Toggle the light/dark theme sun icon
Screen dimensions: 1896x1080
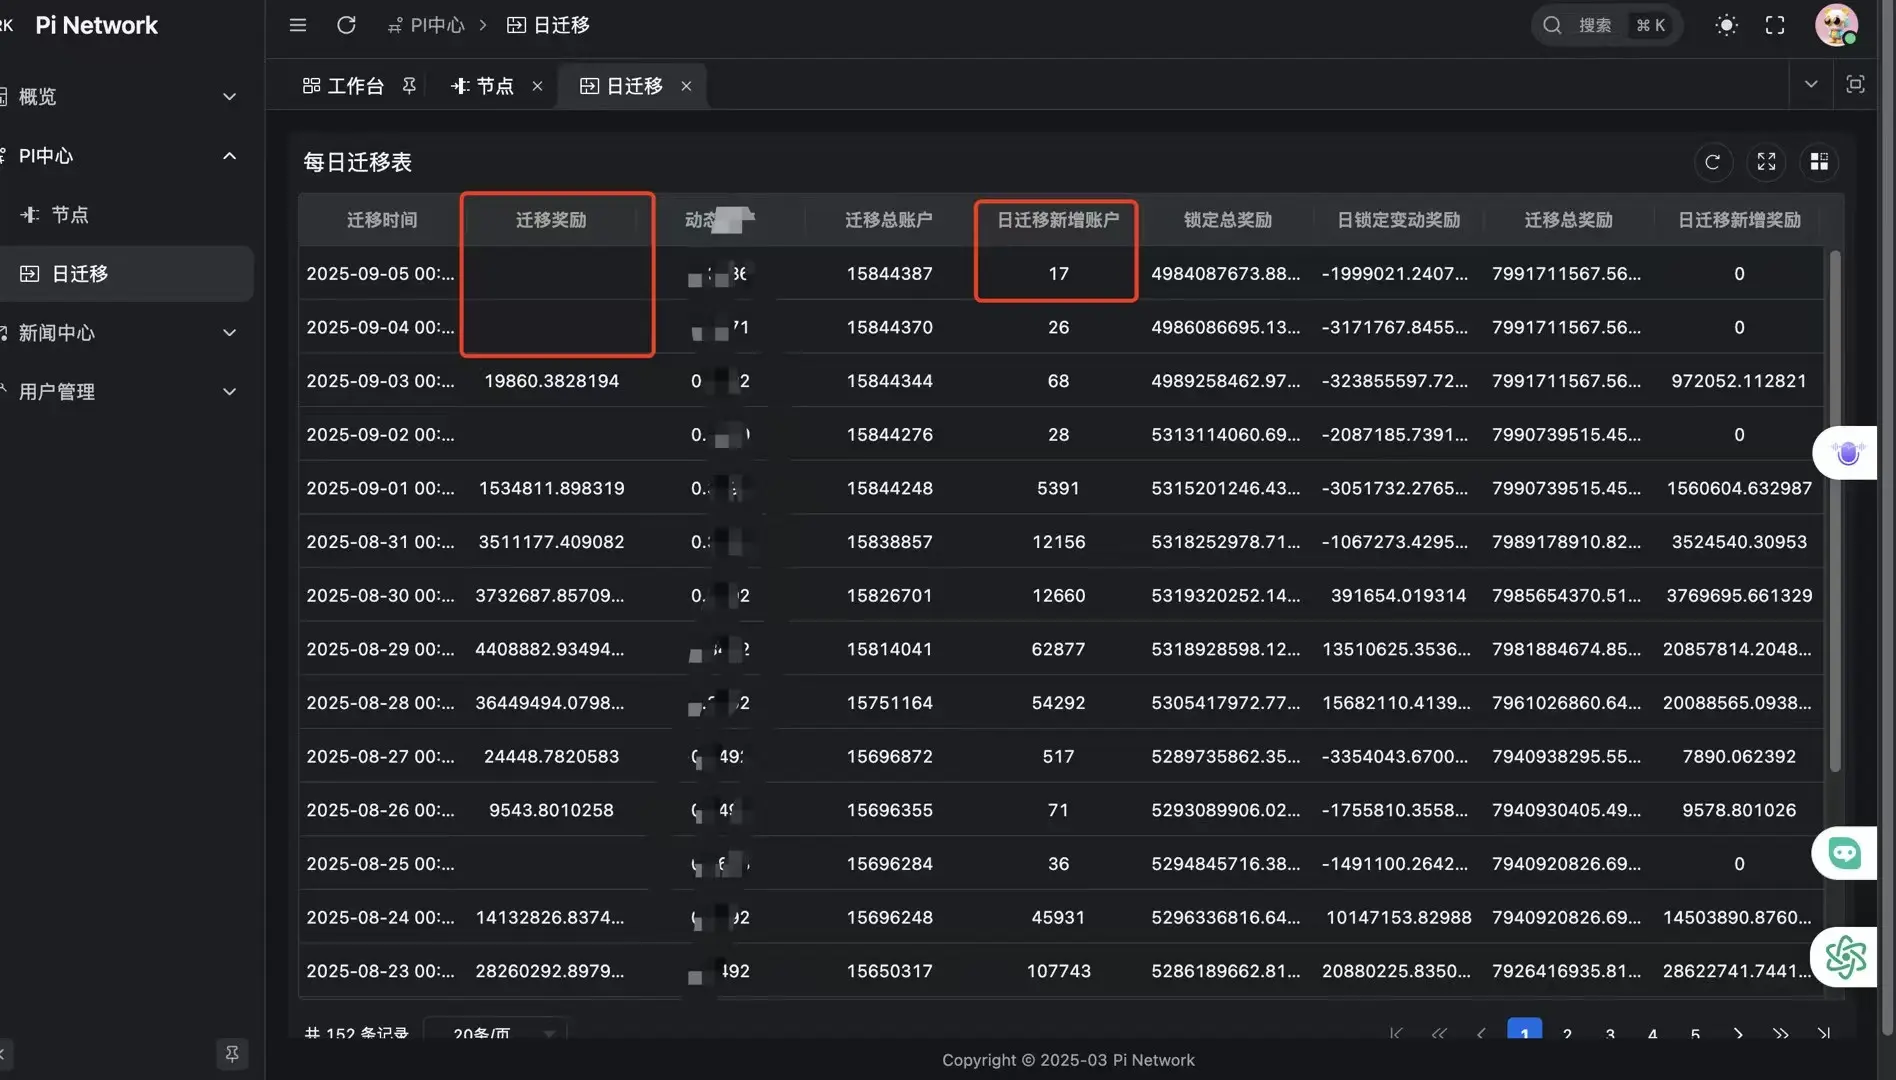pyautogui.click(x=1726, y=25)
